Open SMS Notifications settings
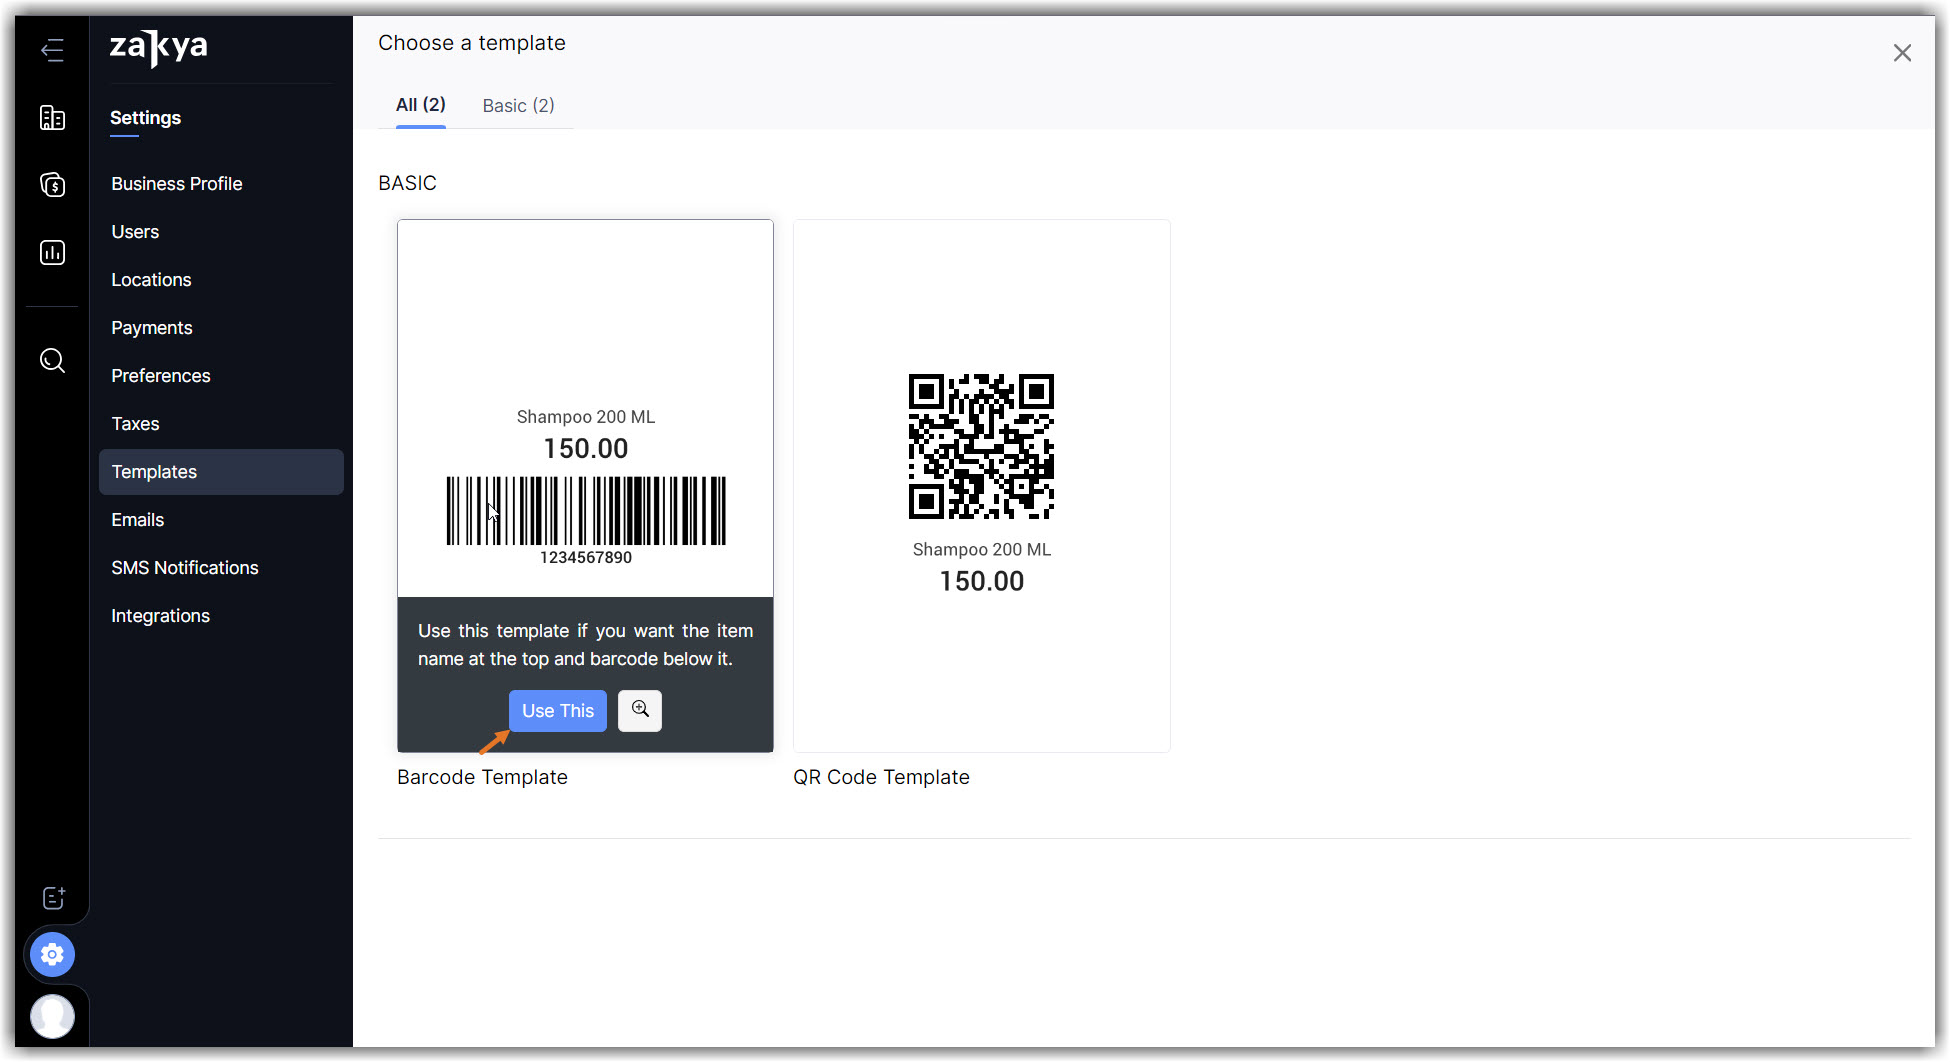 tap(184, 567)
